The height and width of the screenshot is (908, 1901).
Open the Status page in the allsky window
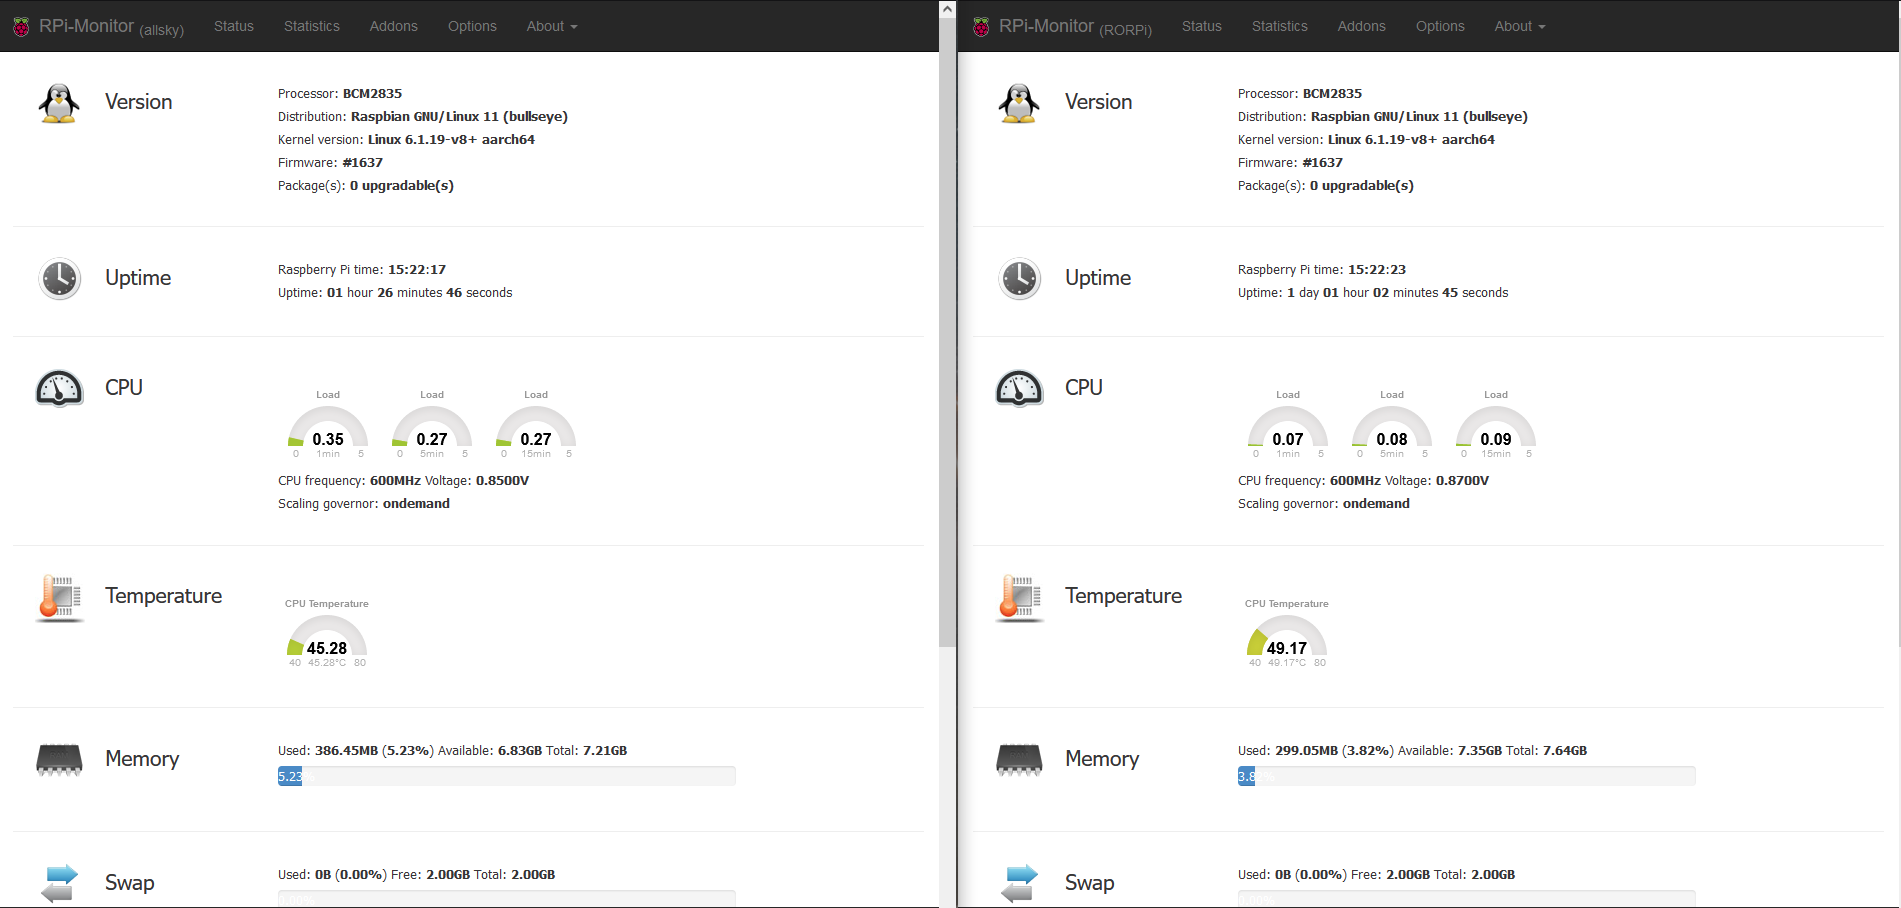pyautogui.click(x=234, y=26)
